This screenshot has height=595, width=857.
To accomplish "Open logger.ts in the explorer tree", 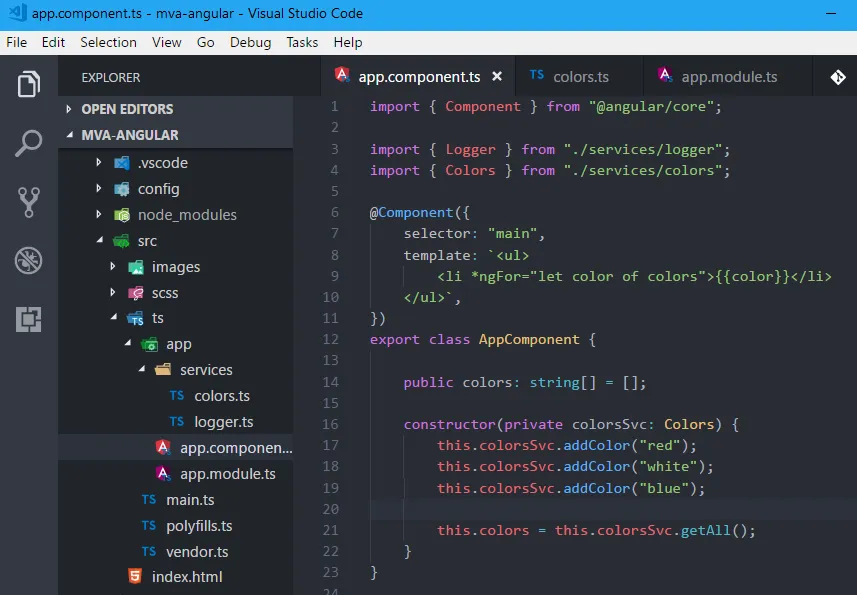I will [x=175, y=422].
